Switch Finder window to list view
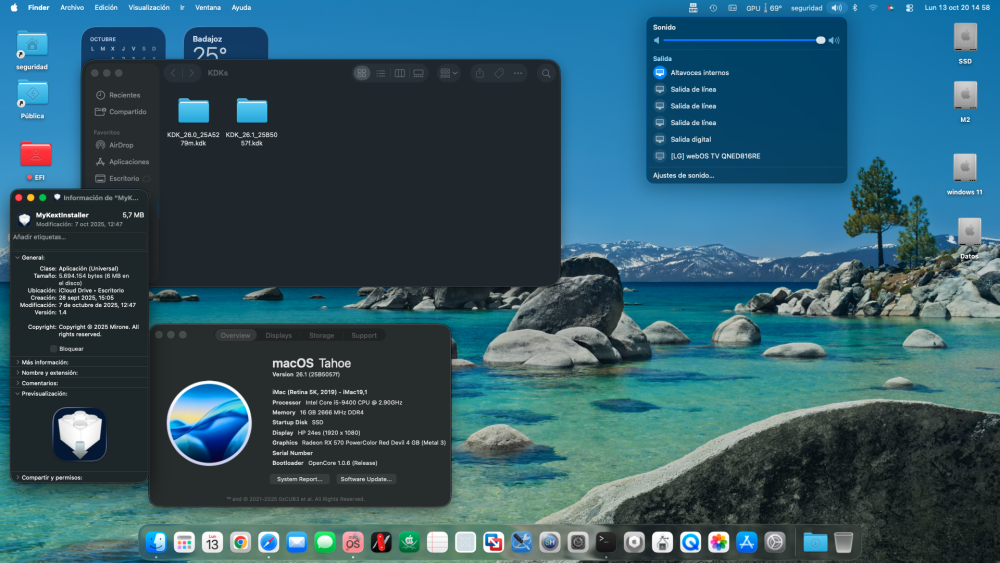This screenshot has height=563, width=1000. click(x=381, y=73)
